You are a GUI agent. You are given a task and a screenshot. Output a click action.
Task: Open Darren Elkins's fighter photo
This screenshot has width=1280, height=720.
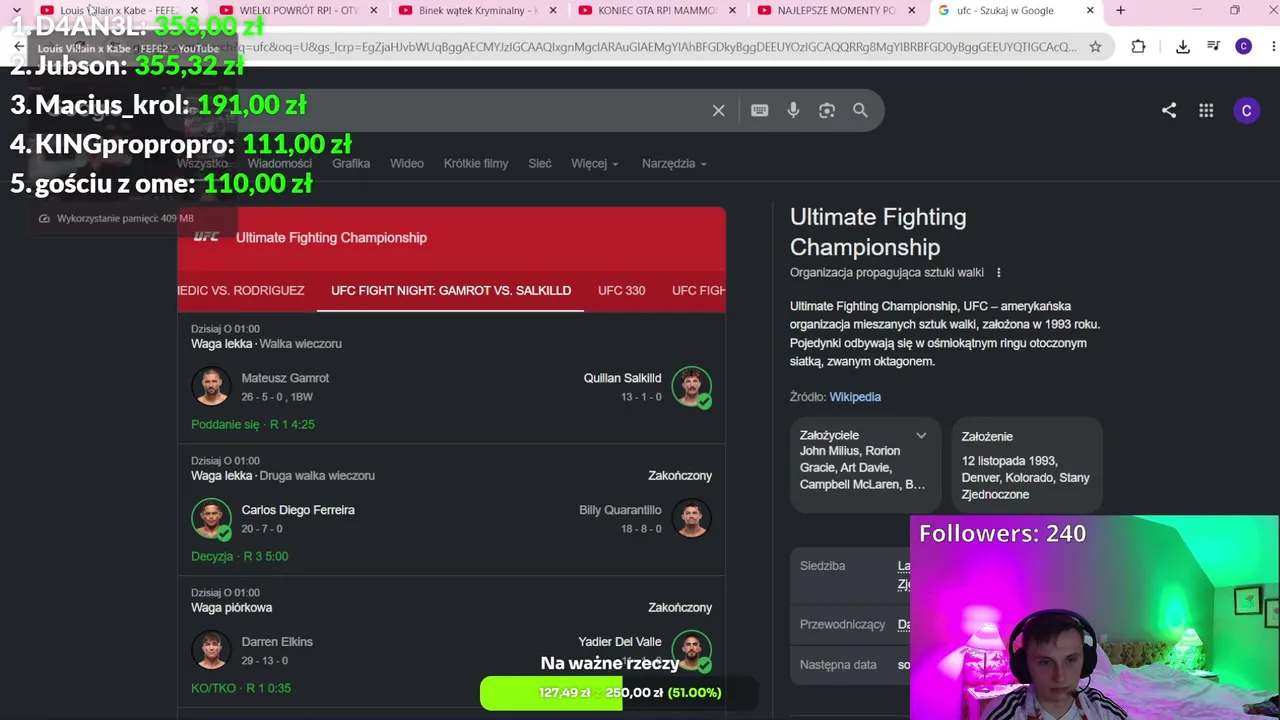(211, 650)
